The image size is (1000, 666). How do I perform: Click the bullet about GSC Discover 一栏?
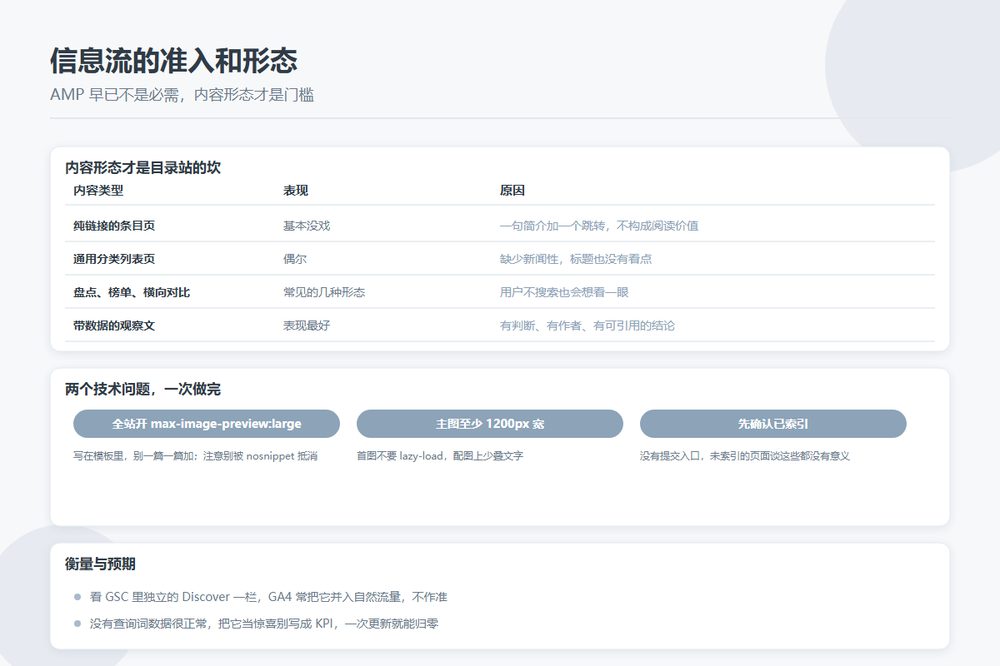pos(268,597)
